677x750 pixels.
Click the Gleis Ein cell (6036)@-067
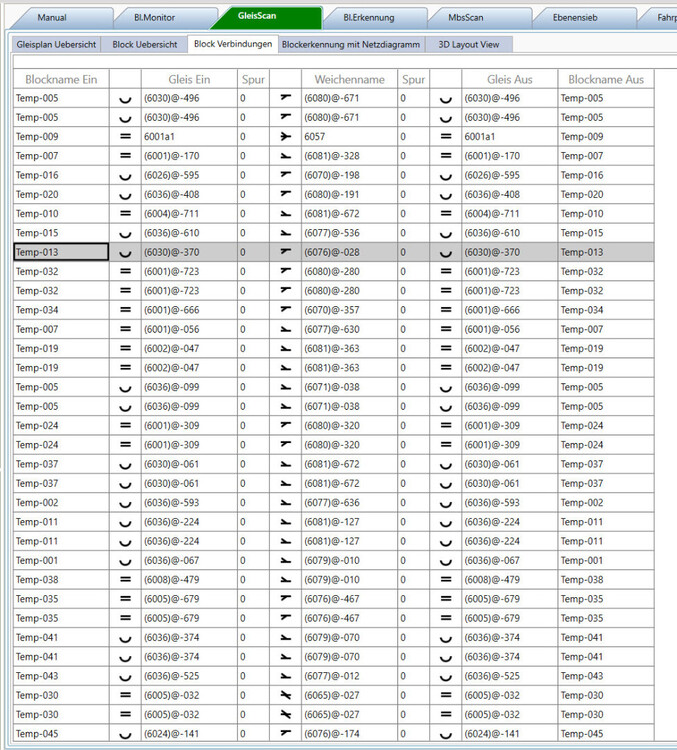[x=189, y=560]
